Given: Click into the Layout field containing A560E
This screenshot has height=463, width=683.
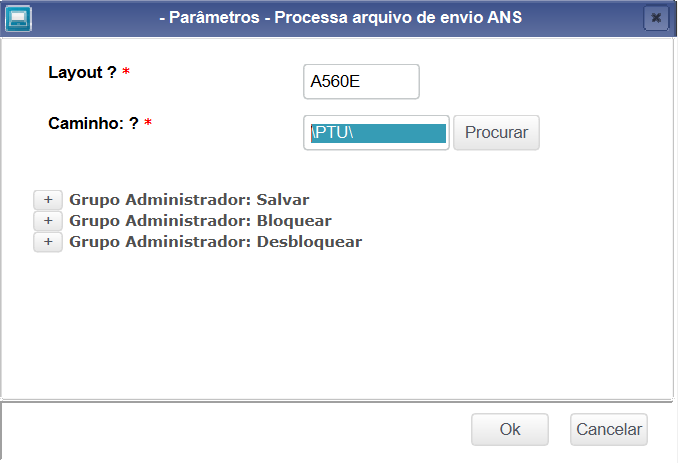Looking at the screenshot, I should [361, 82].
